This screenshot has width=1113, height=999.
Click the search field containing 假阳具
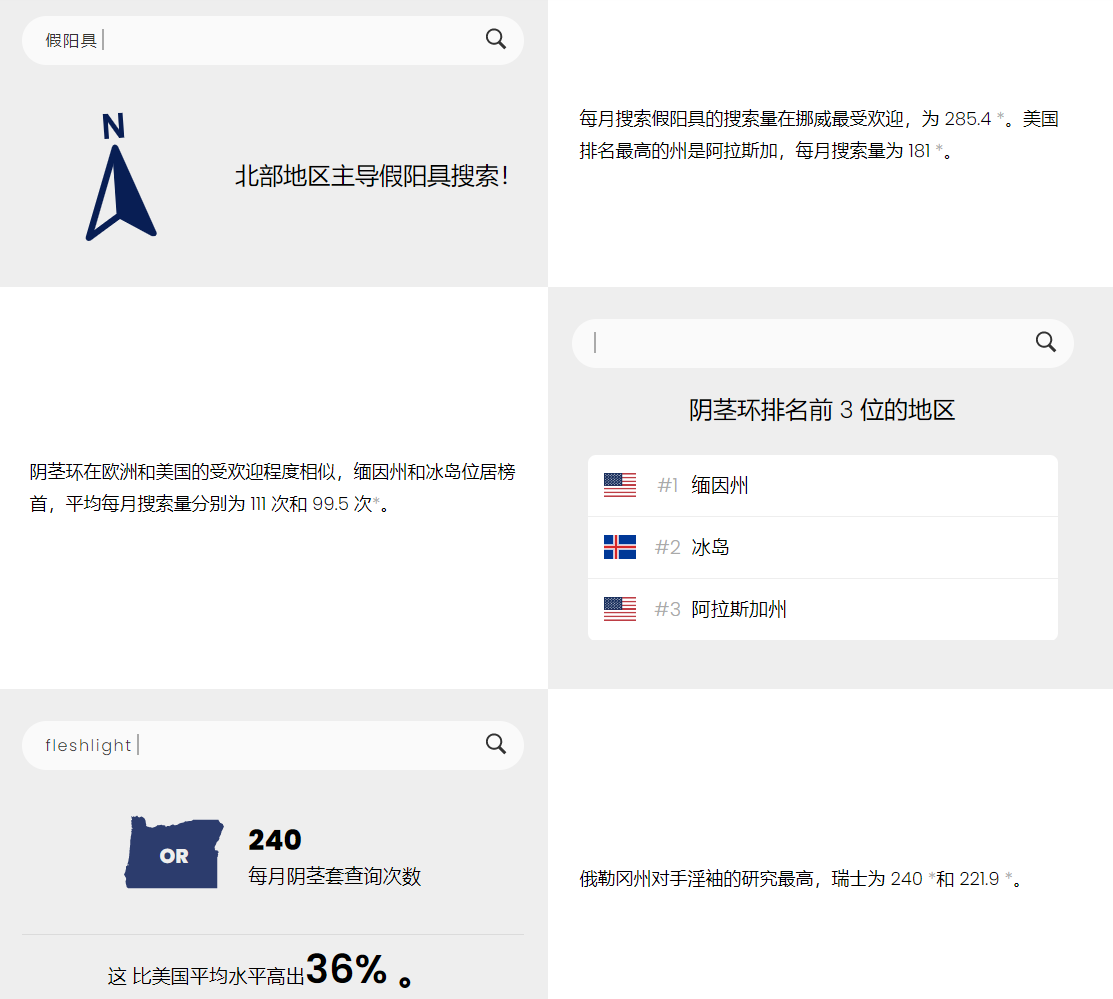(x=273, y=40)
